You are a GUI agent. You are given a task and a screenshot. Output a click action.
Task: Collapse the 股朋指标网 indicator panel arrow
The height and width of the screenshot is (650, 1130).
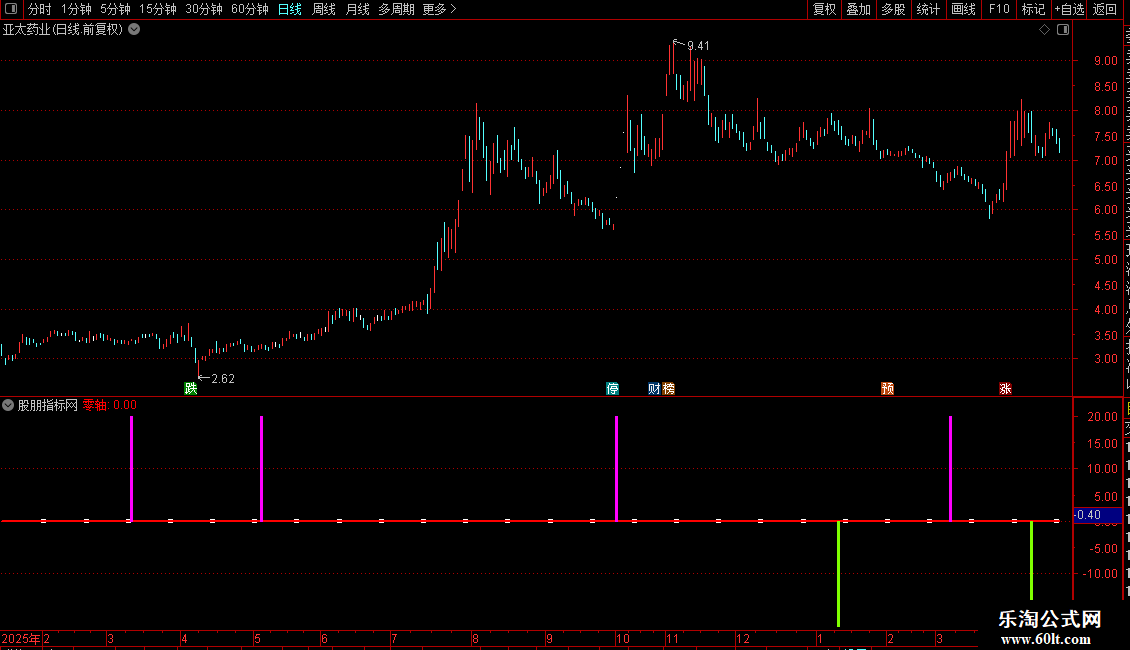pos(8,405)
